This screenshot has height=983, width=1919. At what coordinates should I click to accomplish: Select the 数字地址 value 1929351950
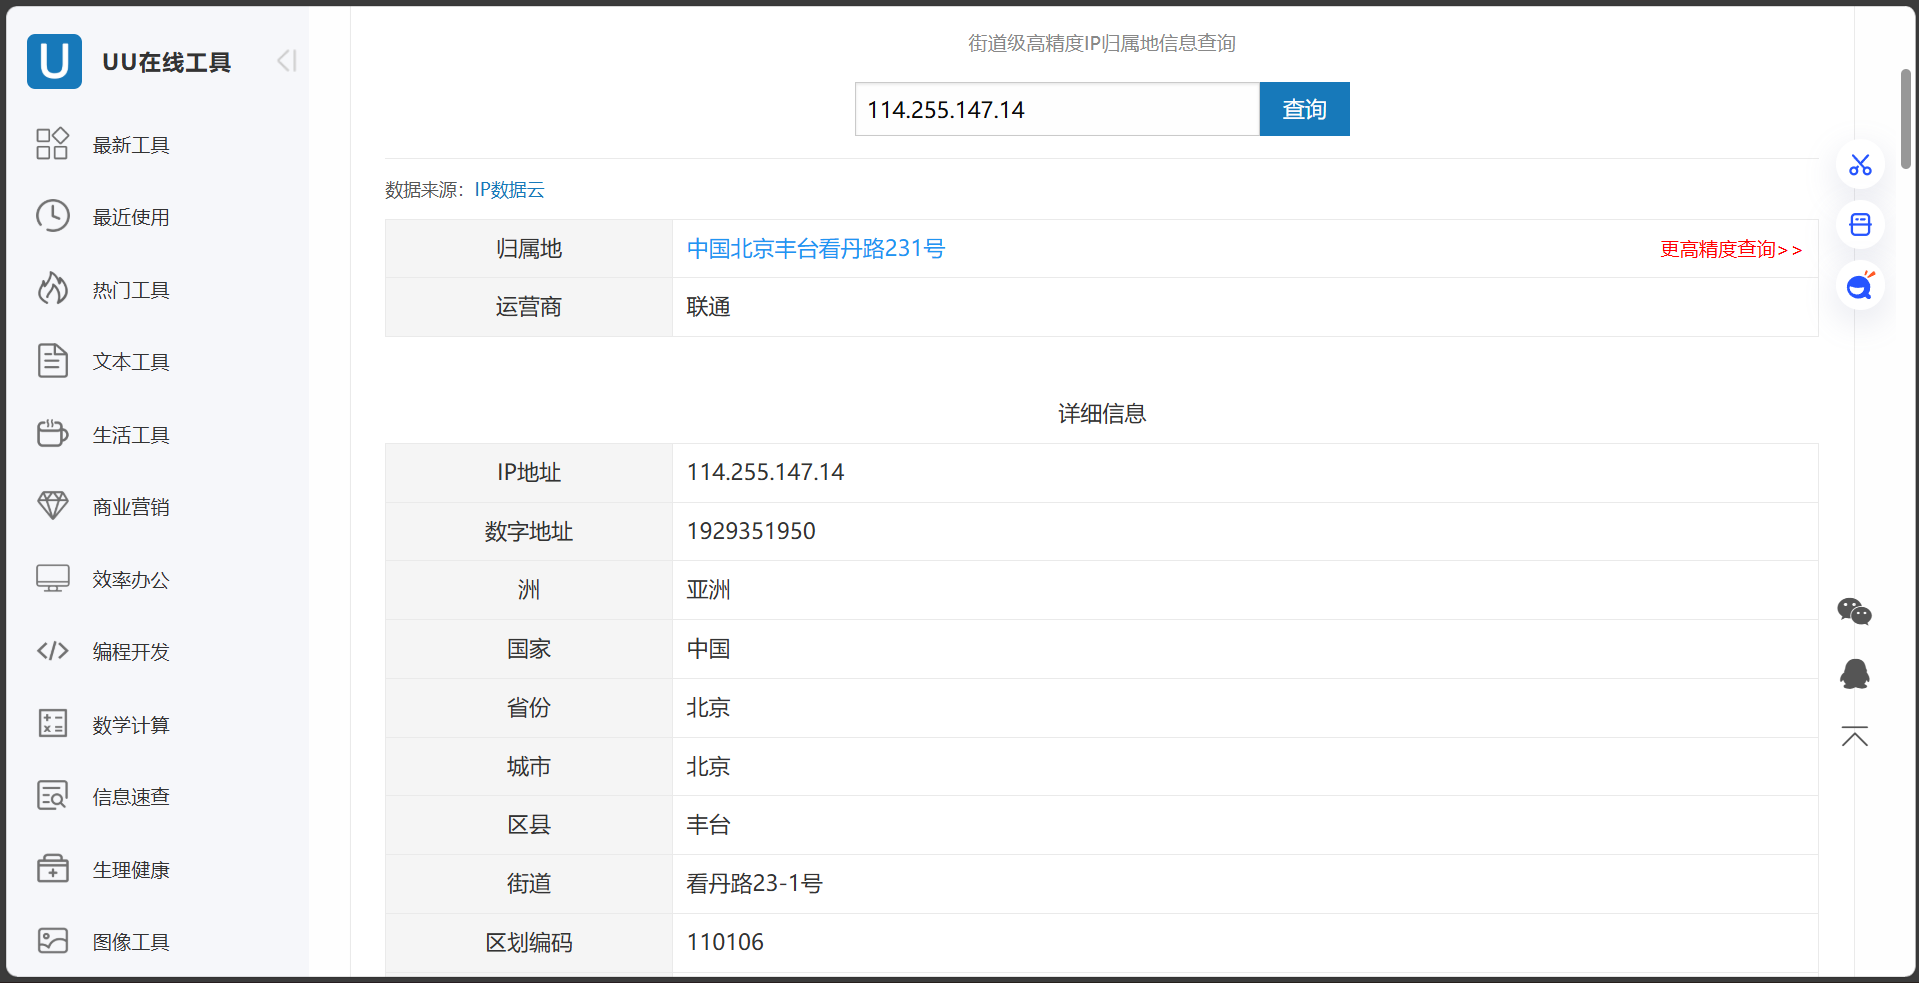(x=751, y=531)
